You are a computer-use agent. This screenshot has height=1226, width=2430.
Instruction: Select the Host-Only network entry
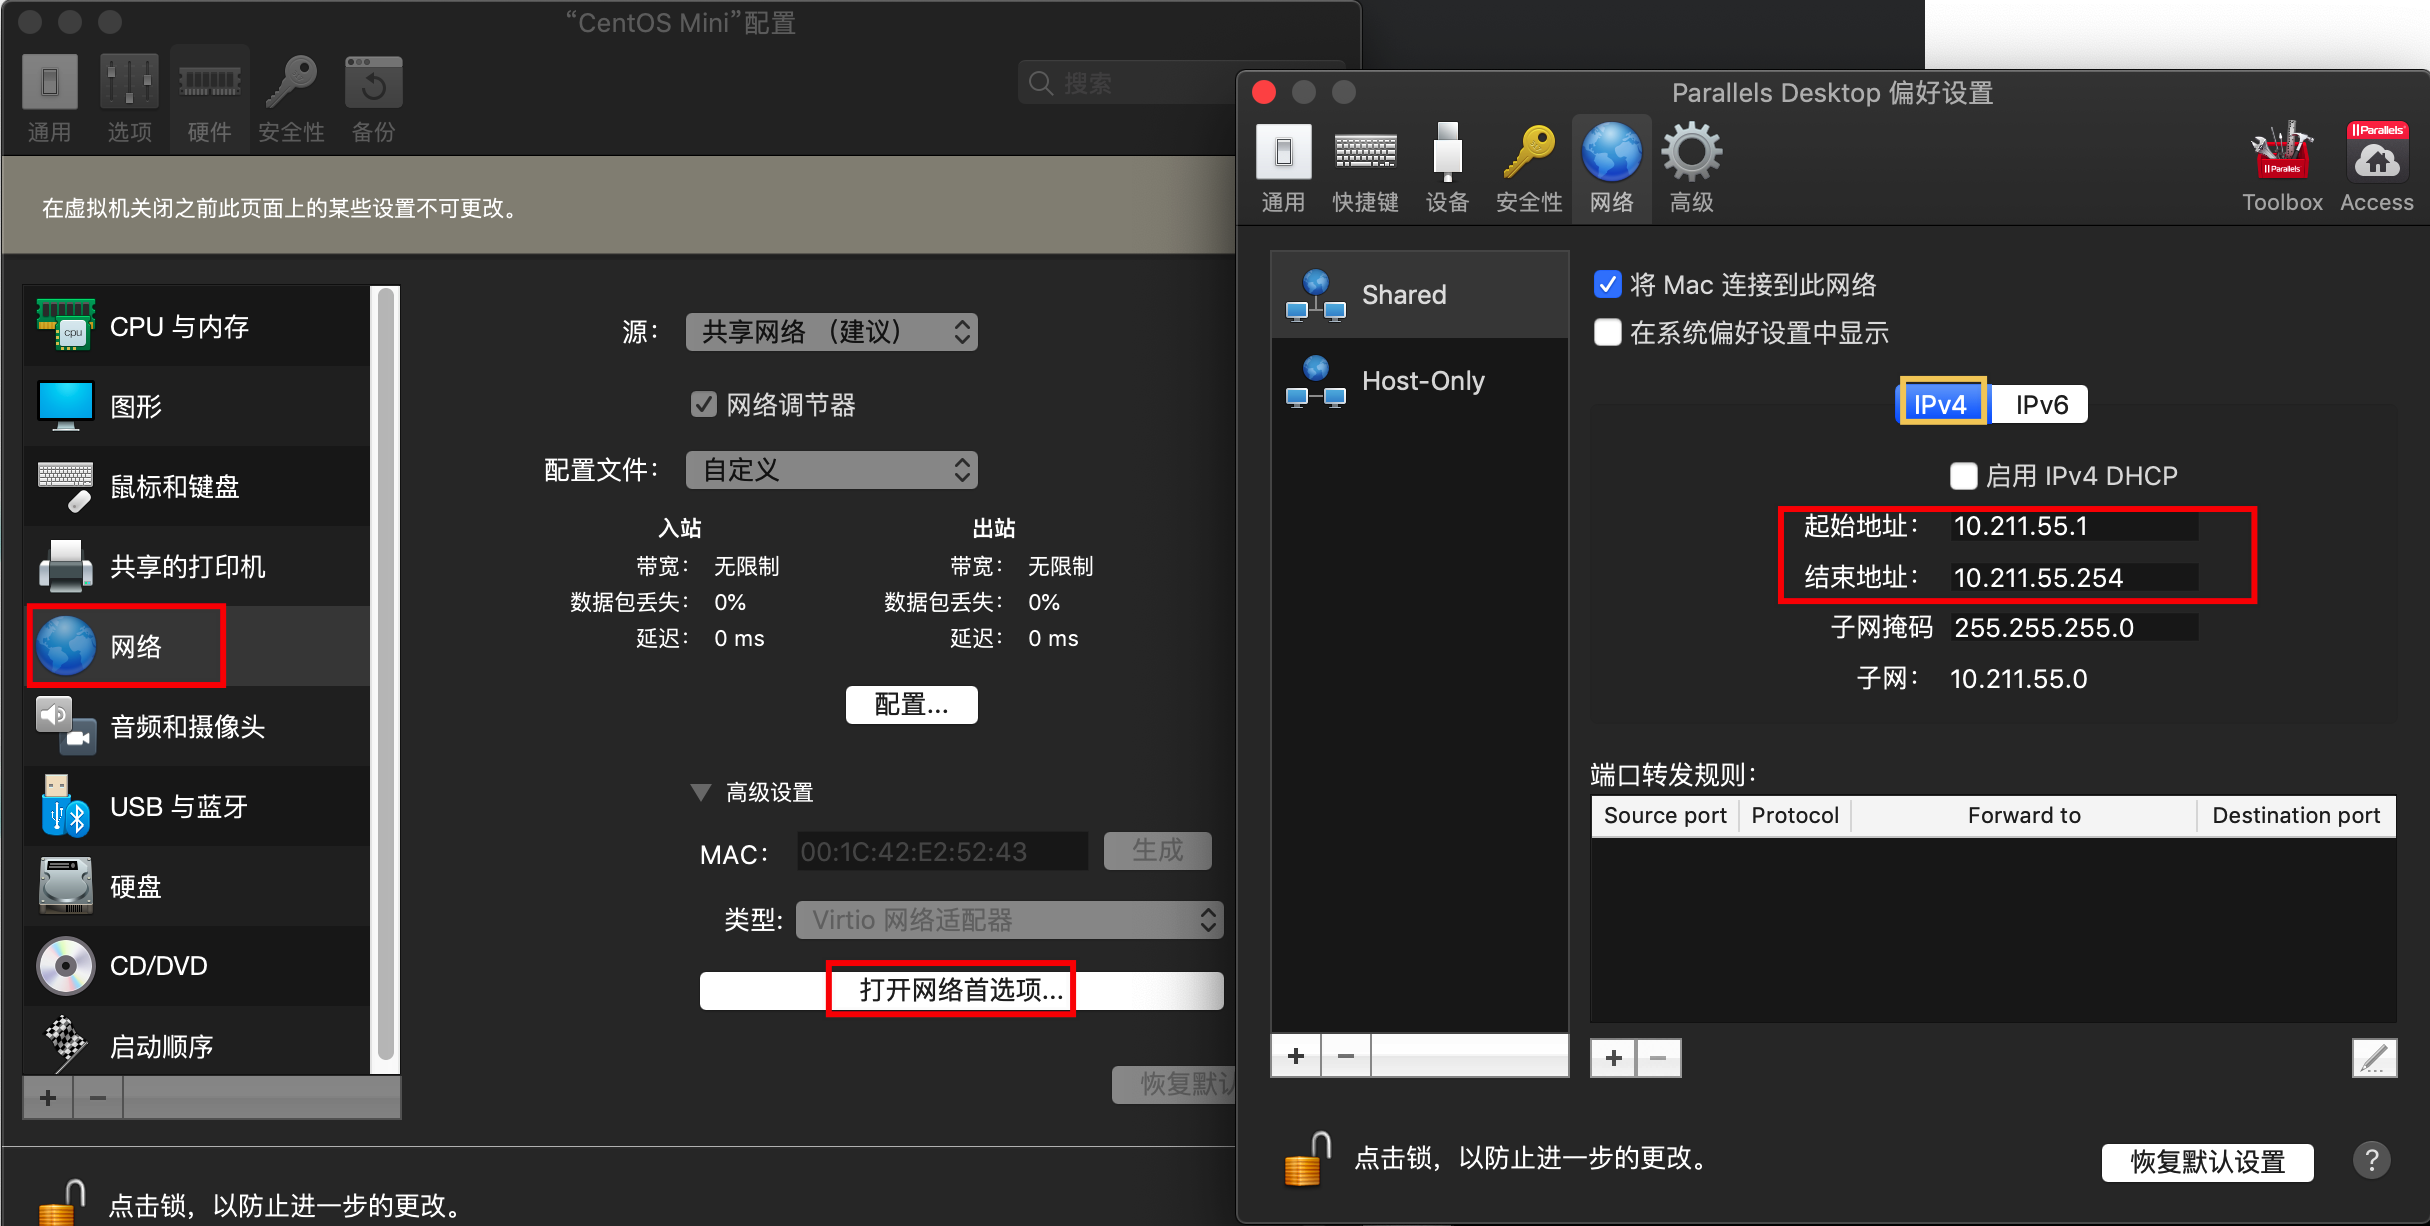(1419, 381)
